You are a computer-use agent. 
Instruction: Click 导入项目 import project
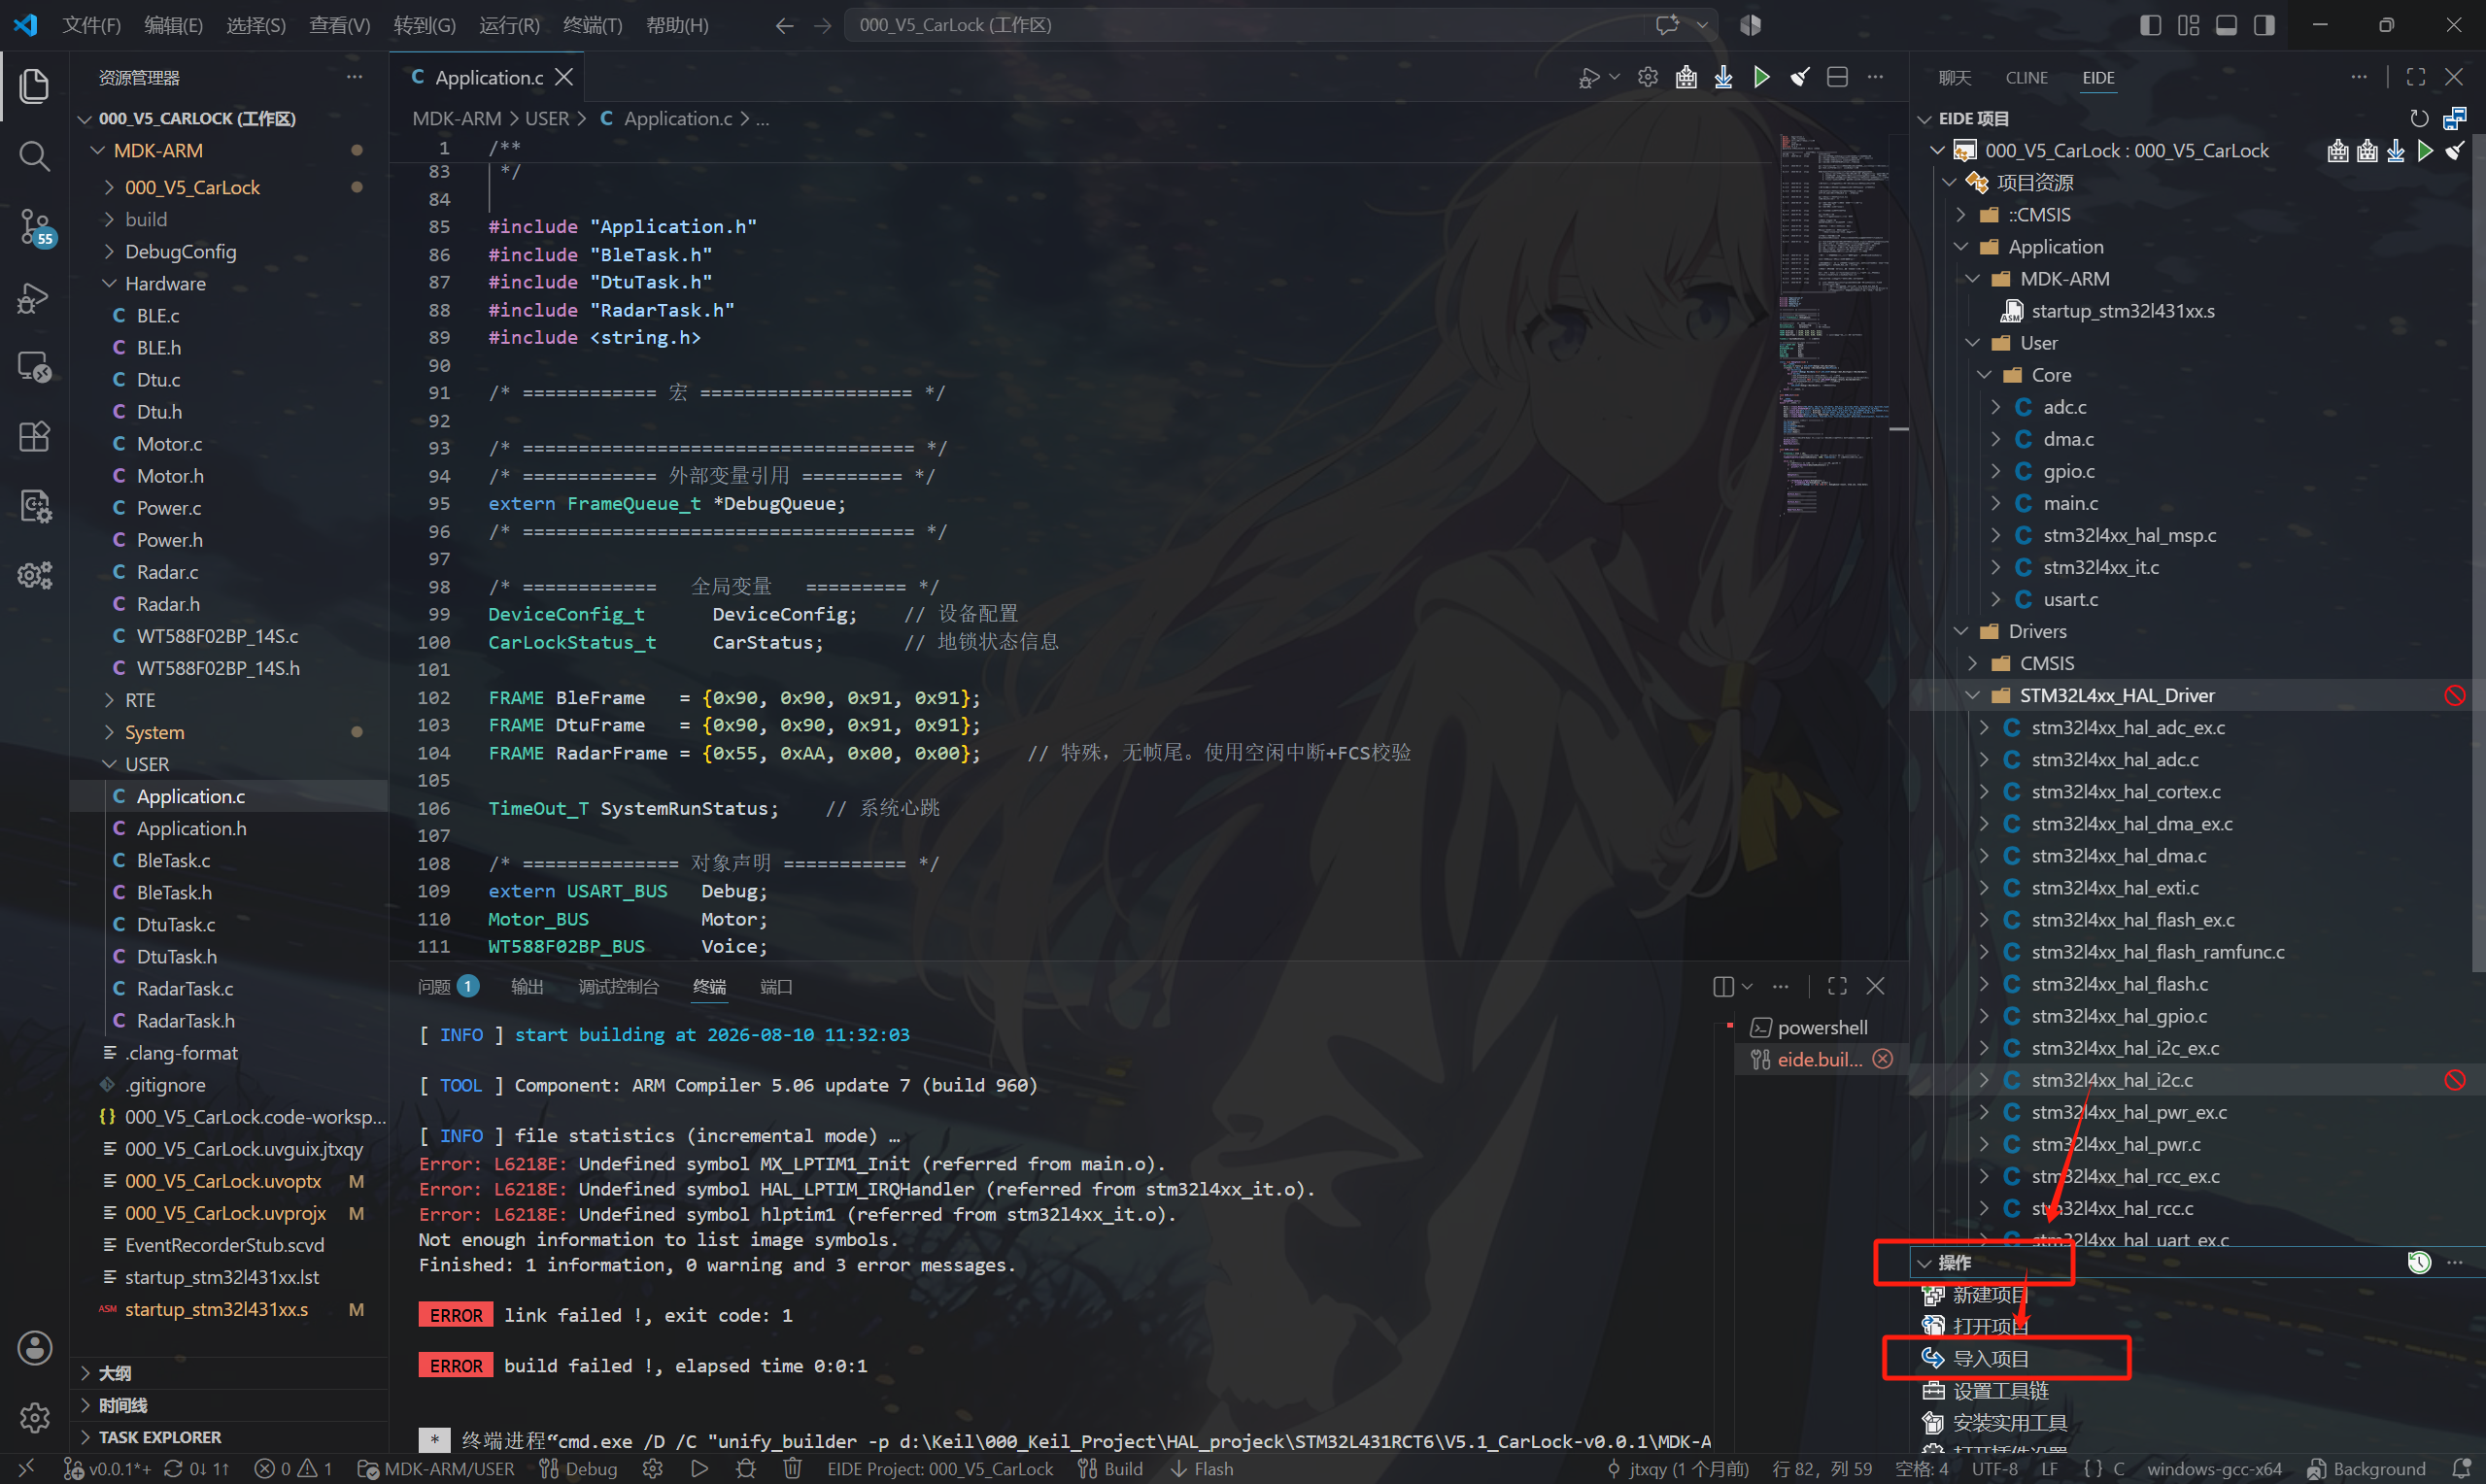tap(1990, 1358)
